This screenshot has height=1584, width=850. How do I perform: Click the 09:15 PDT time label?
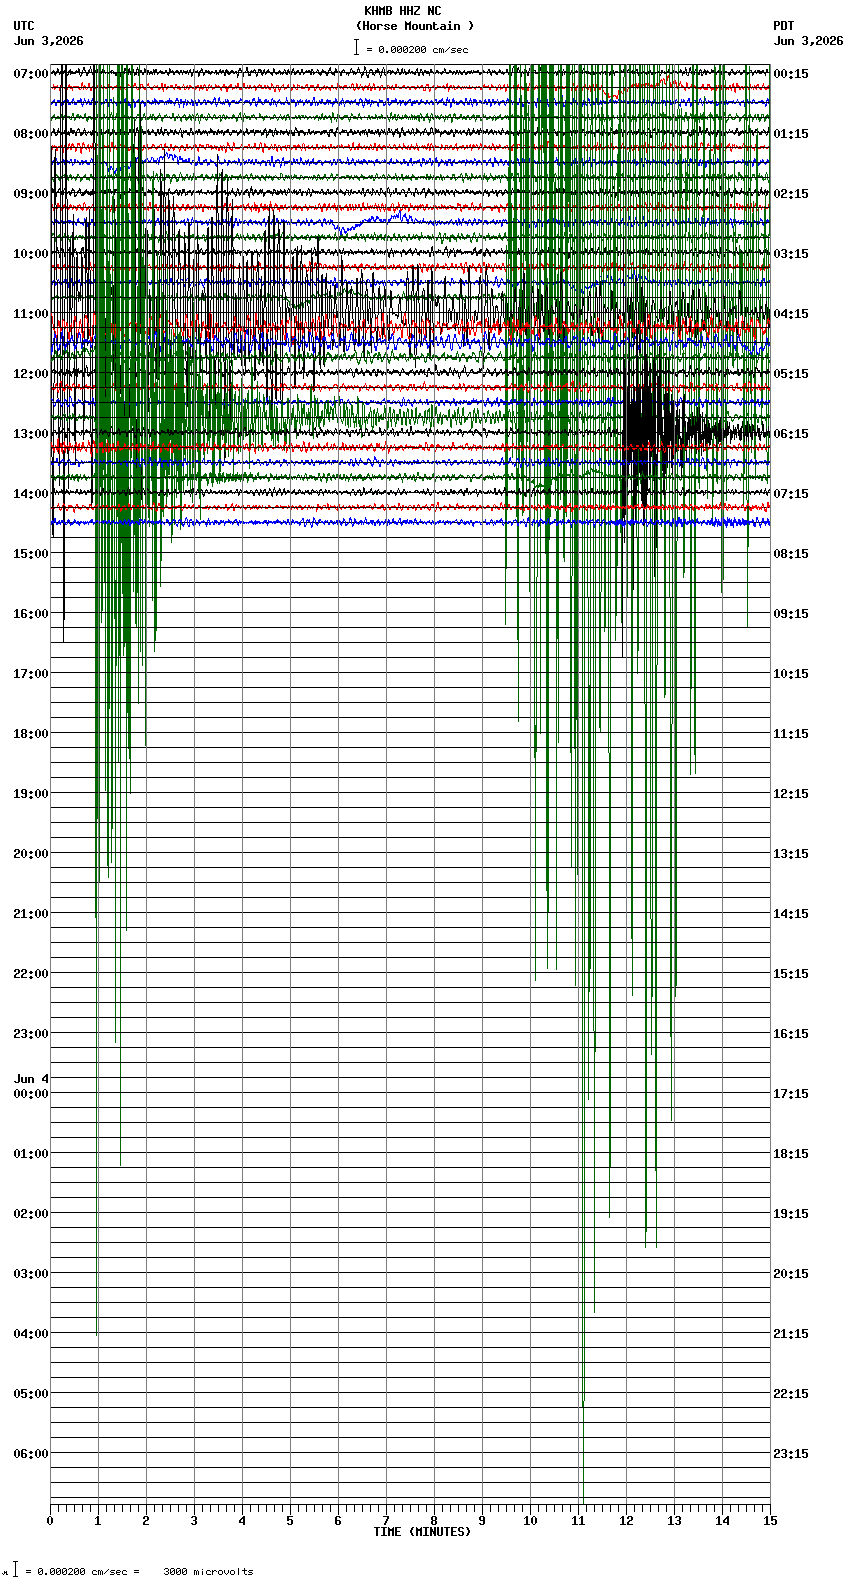click(791, 614)
